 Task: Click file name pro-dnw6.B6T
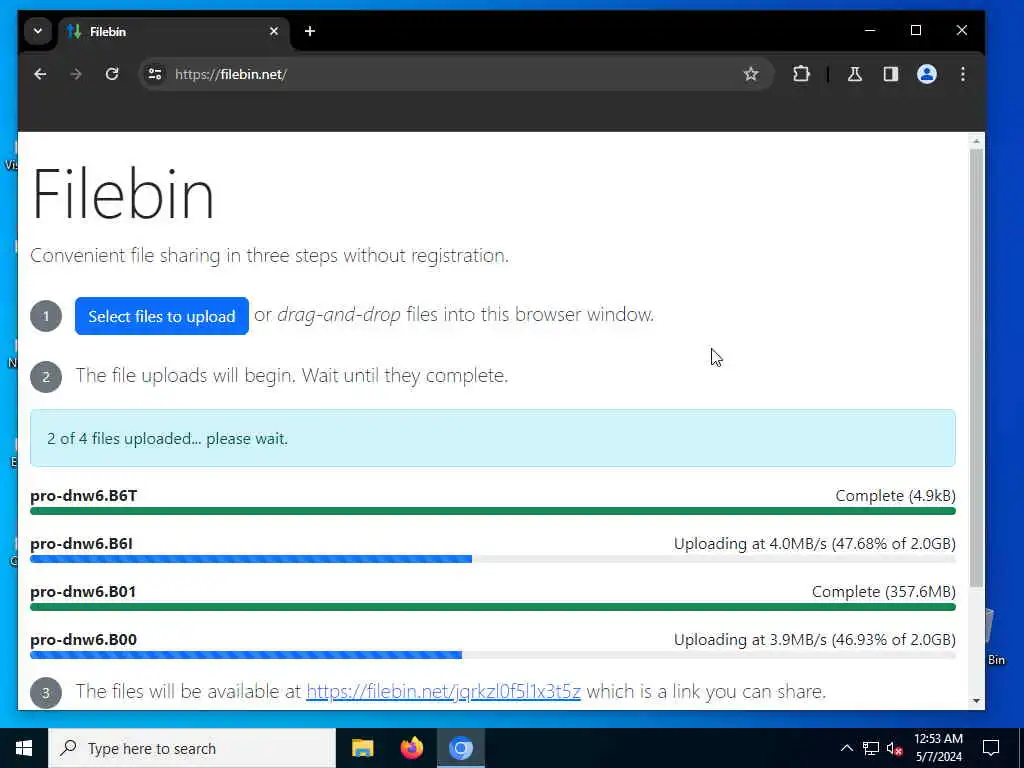(x=84, y=496)
